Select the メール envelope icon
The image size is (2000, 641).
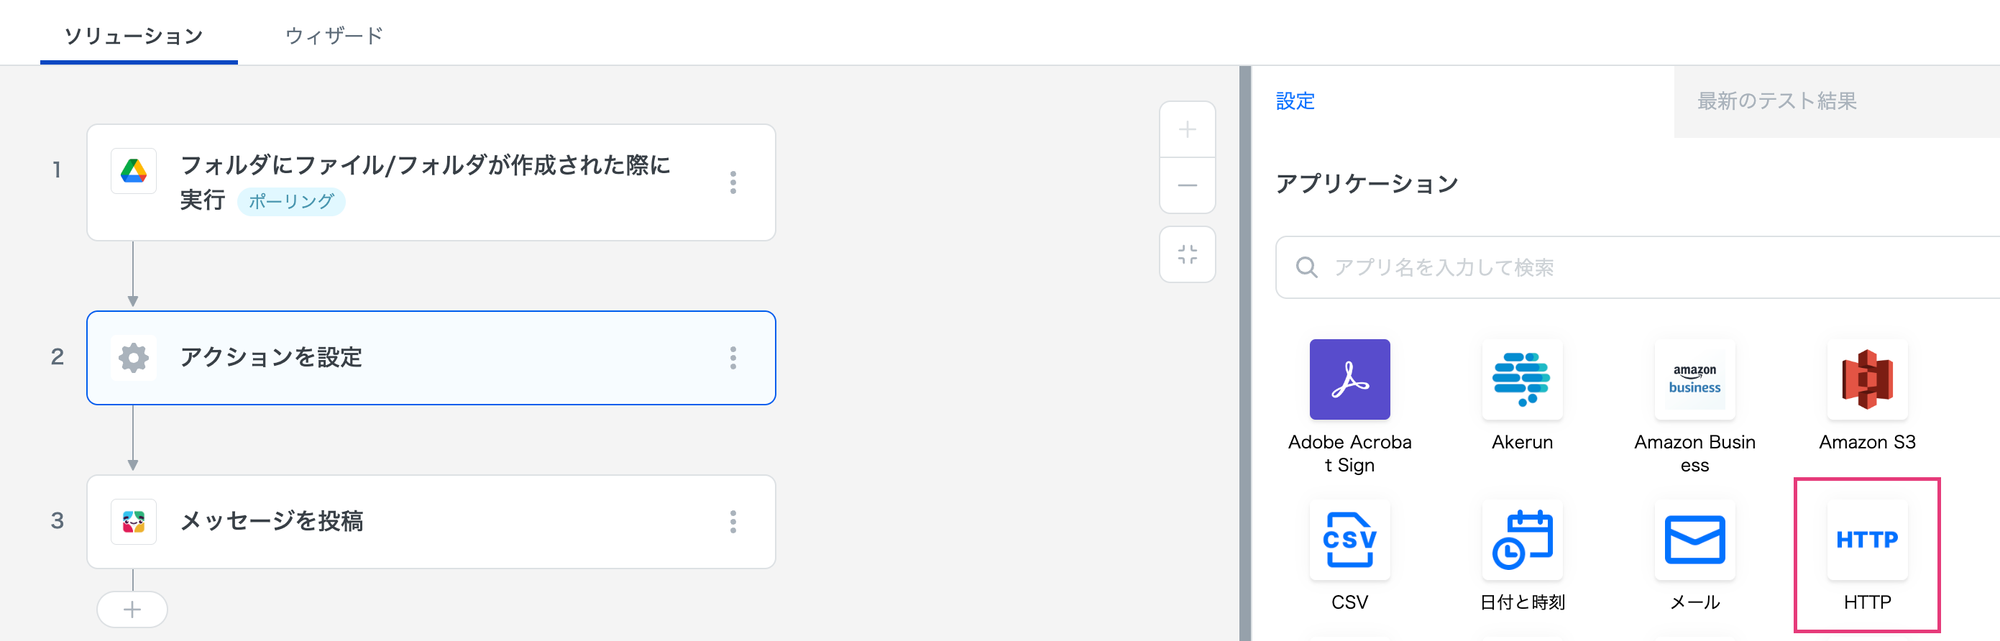pos(1694,540)
